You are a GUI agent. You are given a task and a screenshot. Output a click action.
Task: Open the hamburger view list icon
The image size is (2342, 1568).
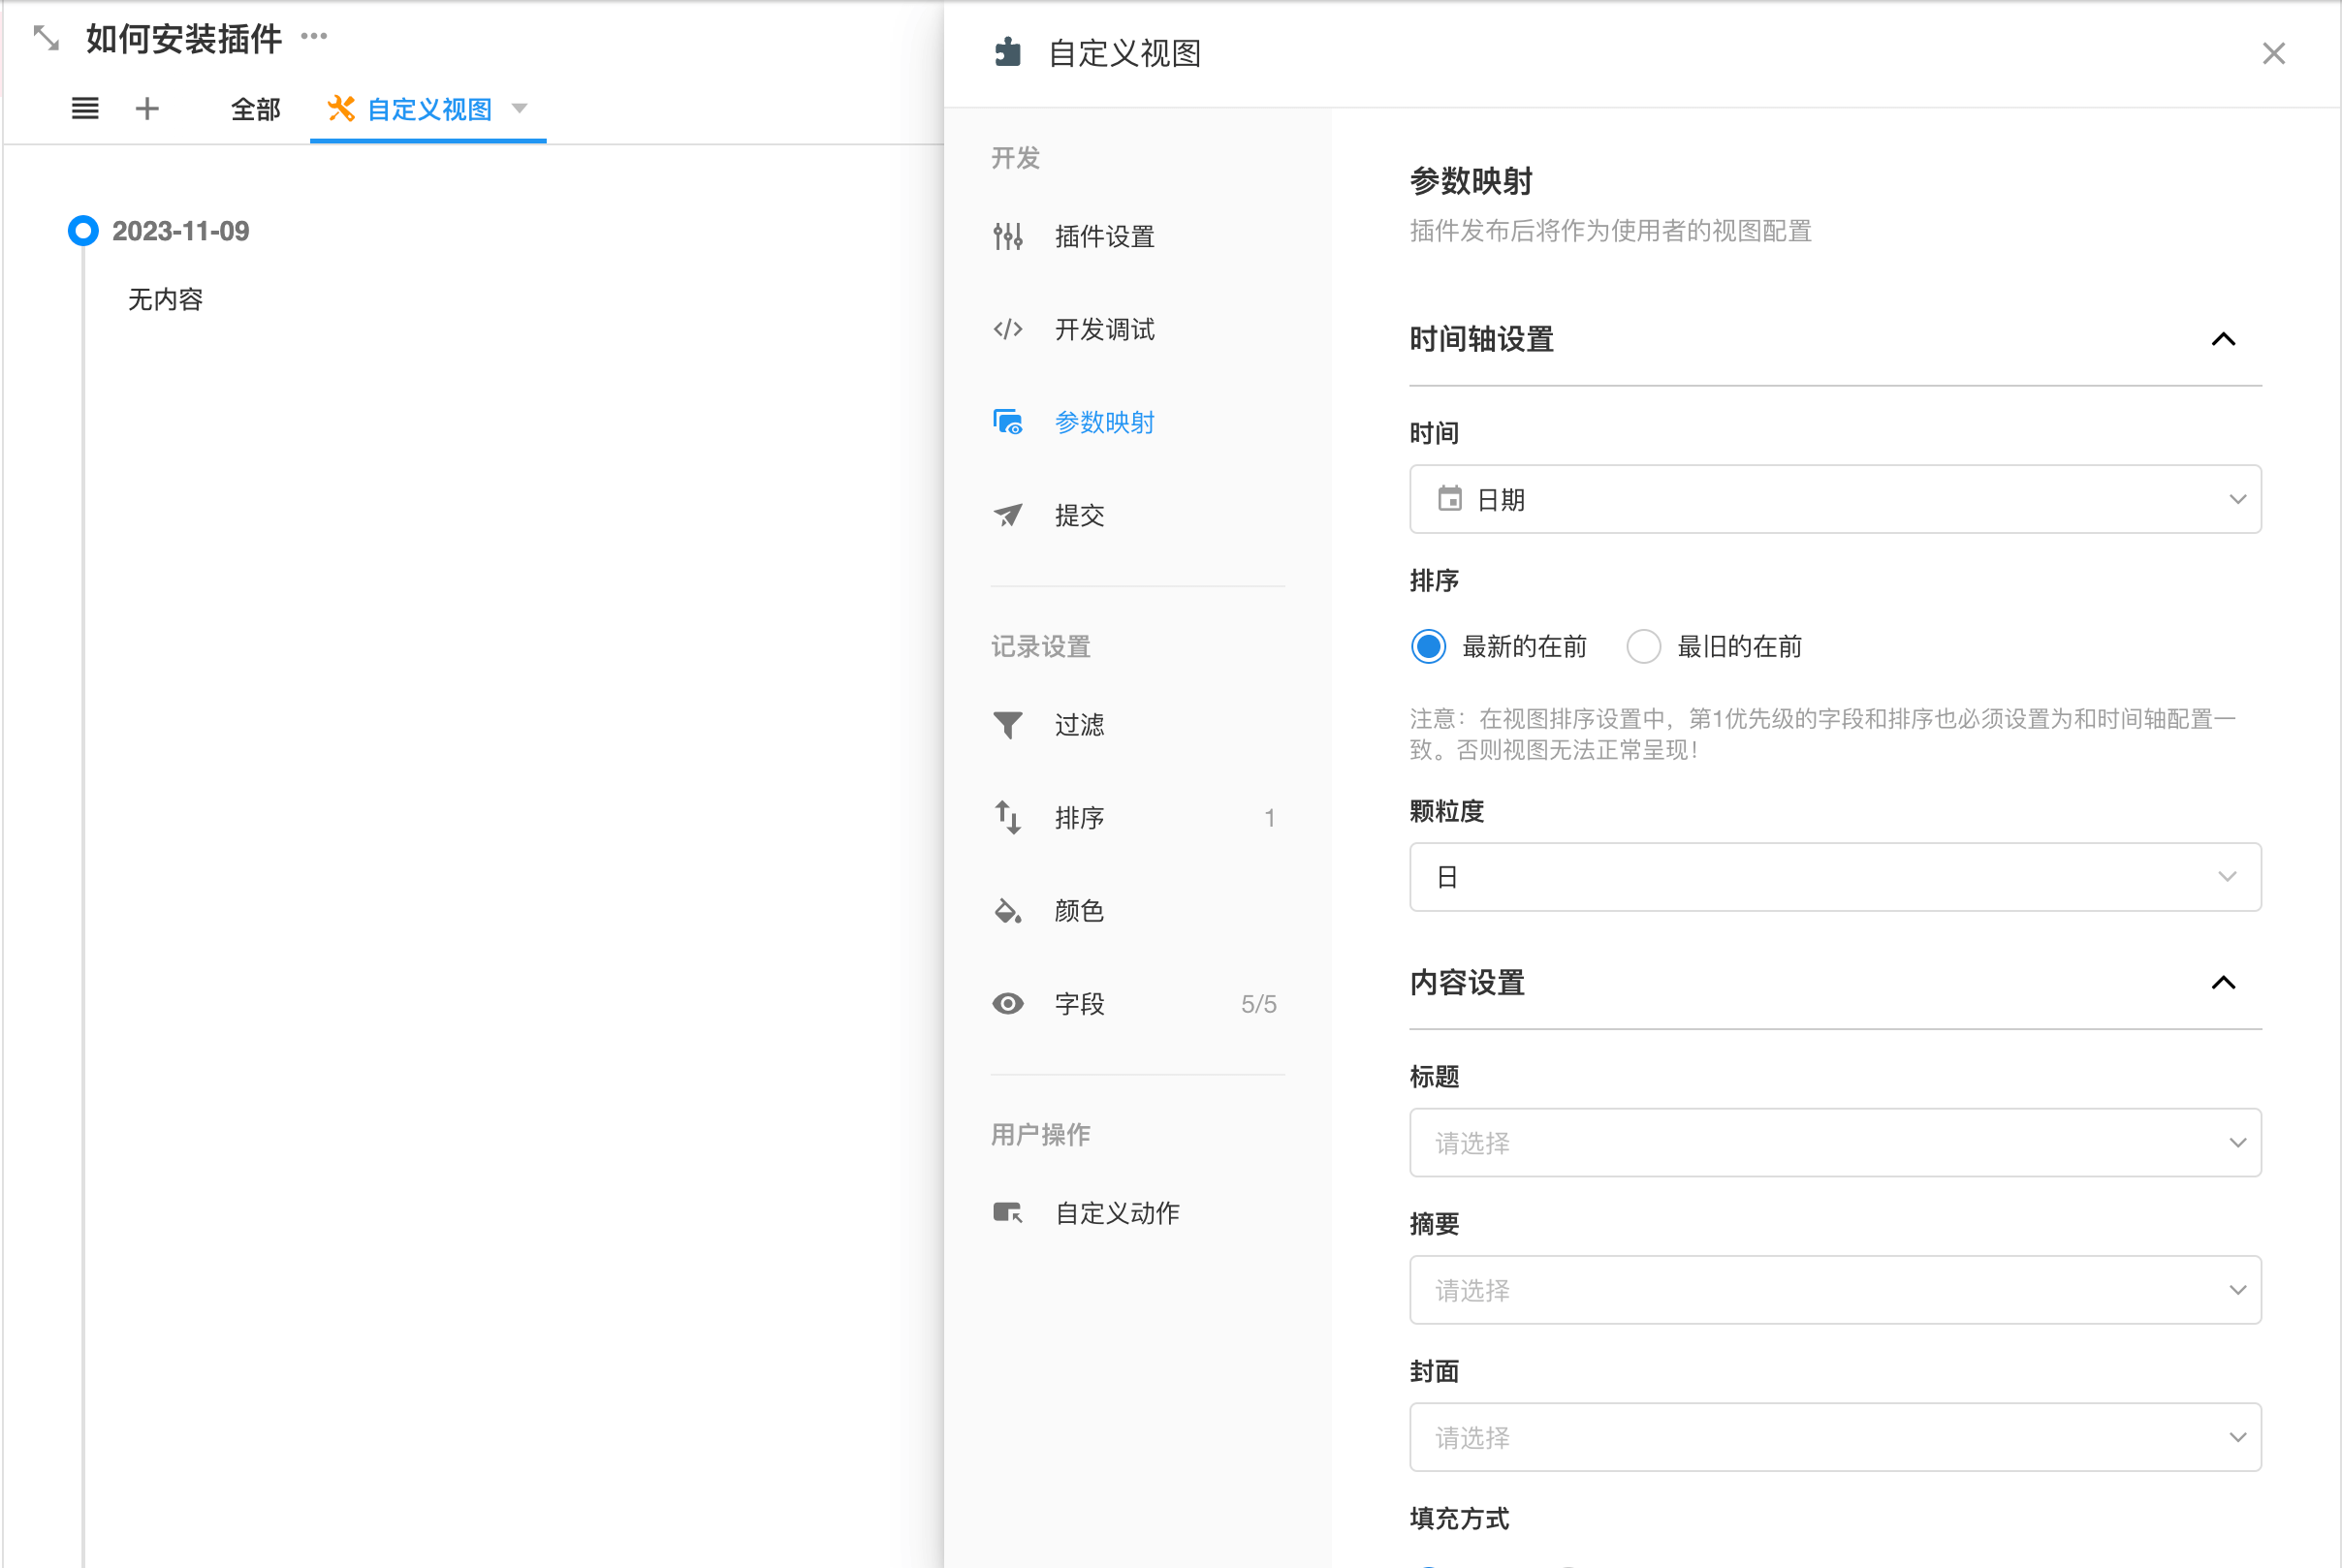coord(85,108)
